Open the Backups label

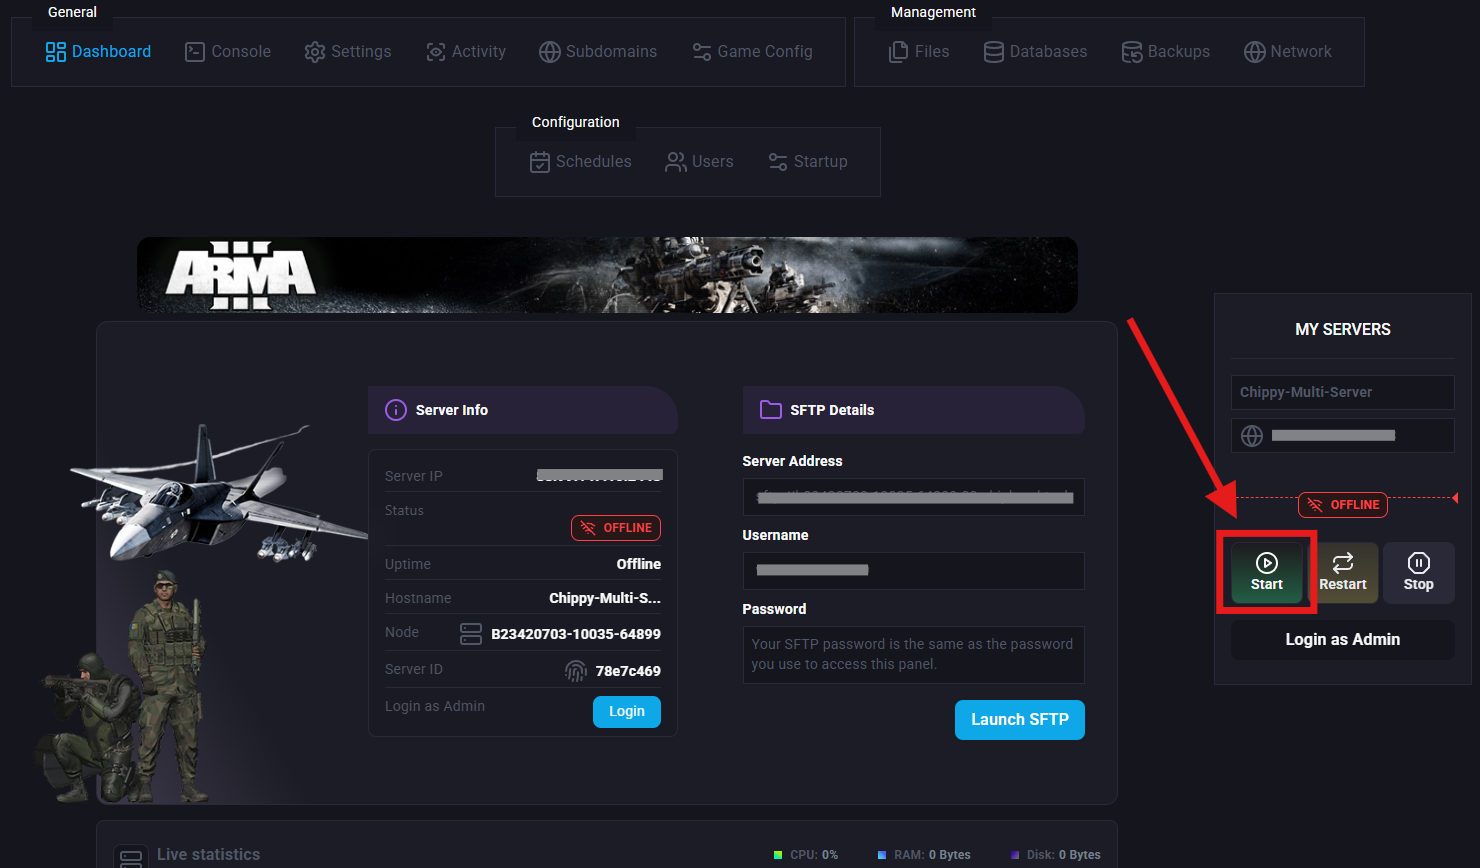[1179, 52]
